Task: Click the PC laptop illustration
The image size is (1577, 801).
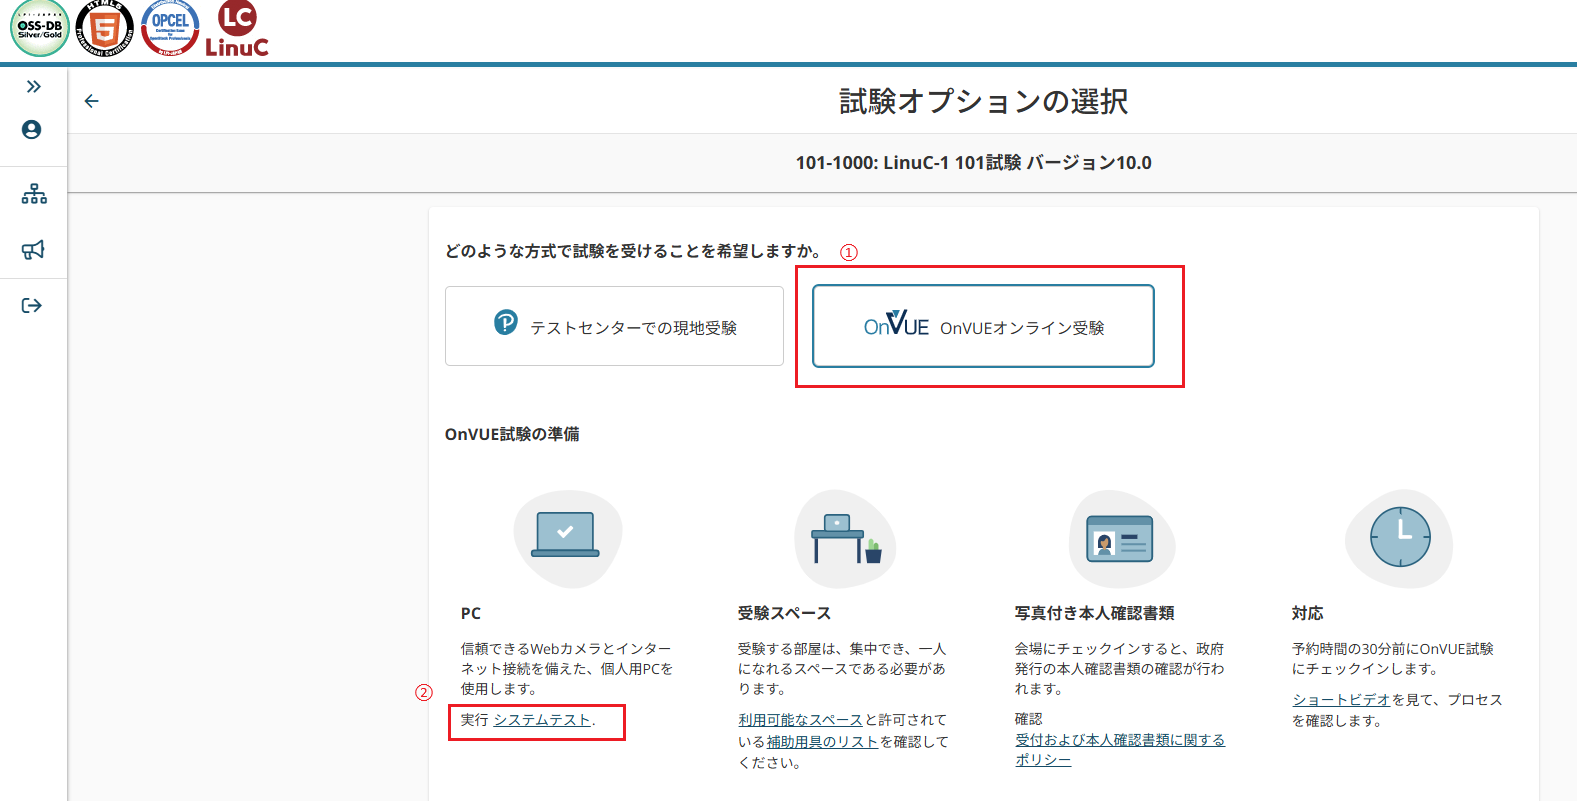Action: pos(566,537)
